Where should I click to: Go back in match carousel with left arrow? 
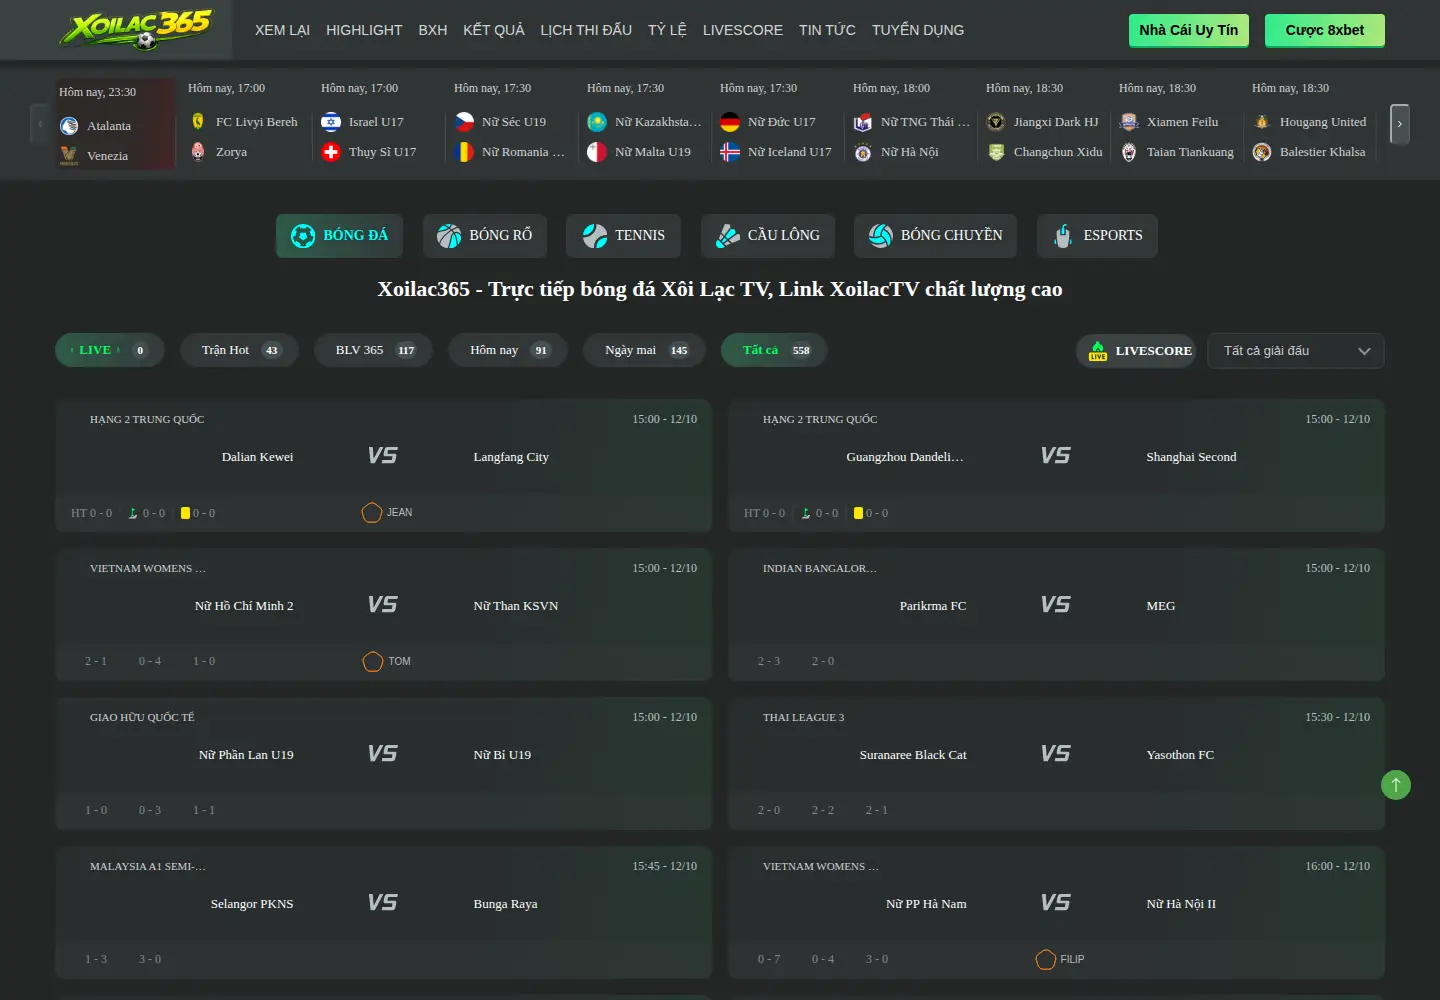[40, 124]
